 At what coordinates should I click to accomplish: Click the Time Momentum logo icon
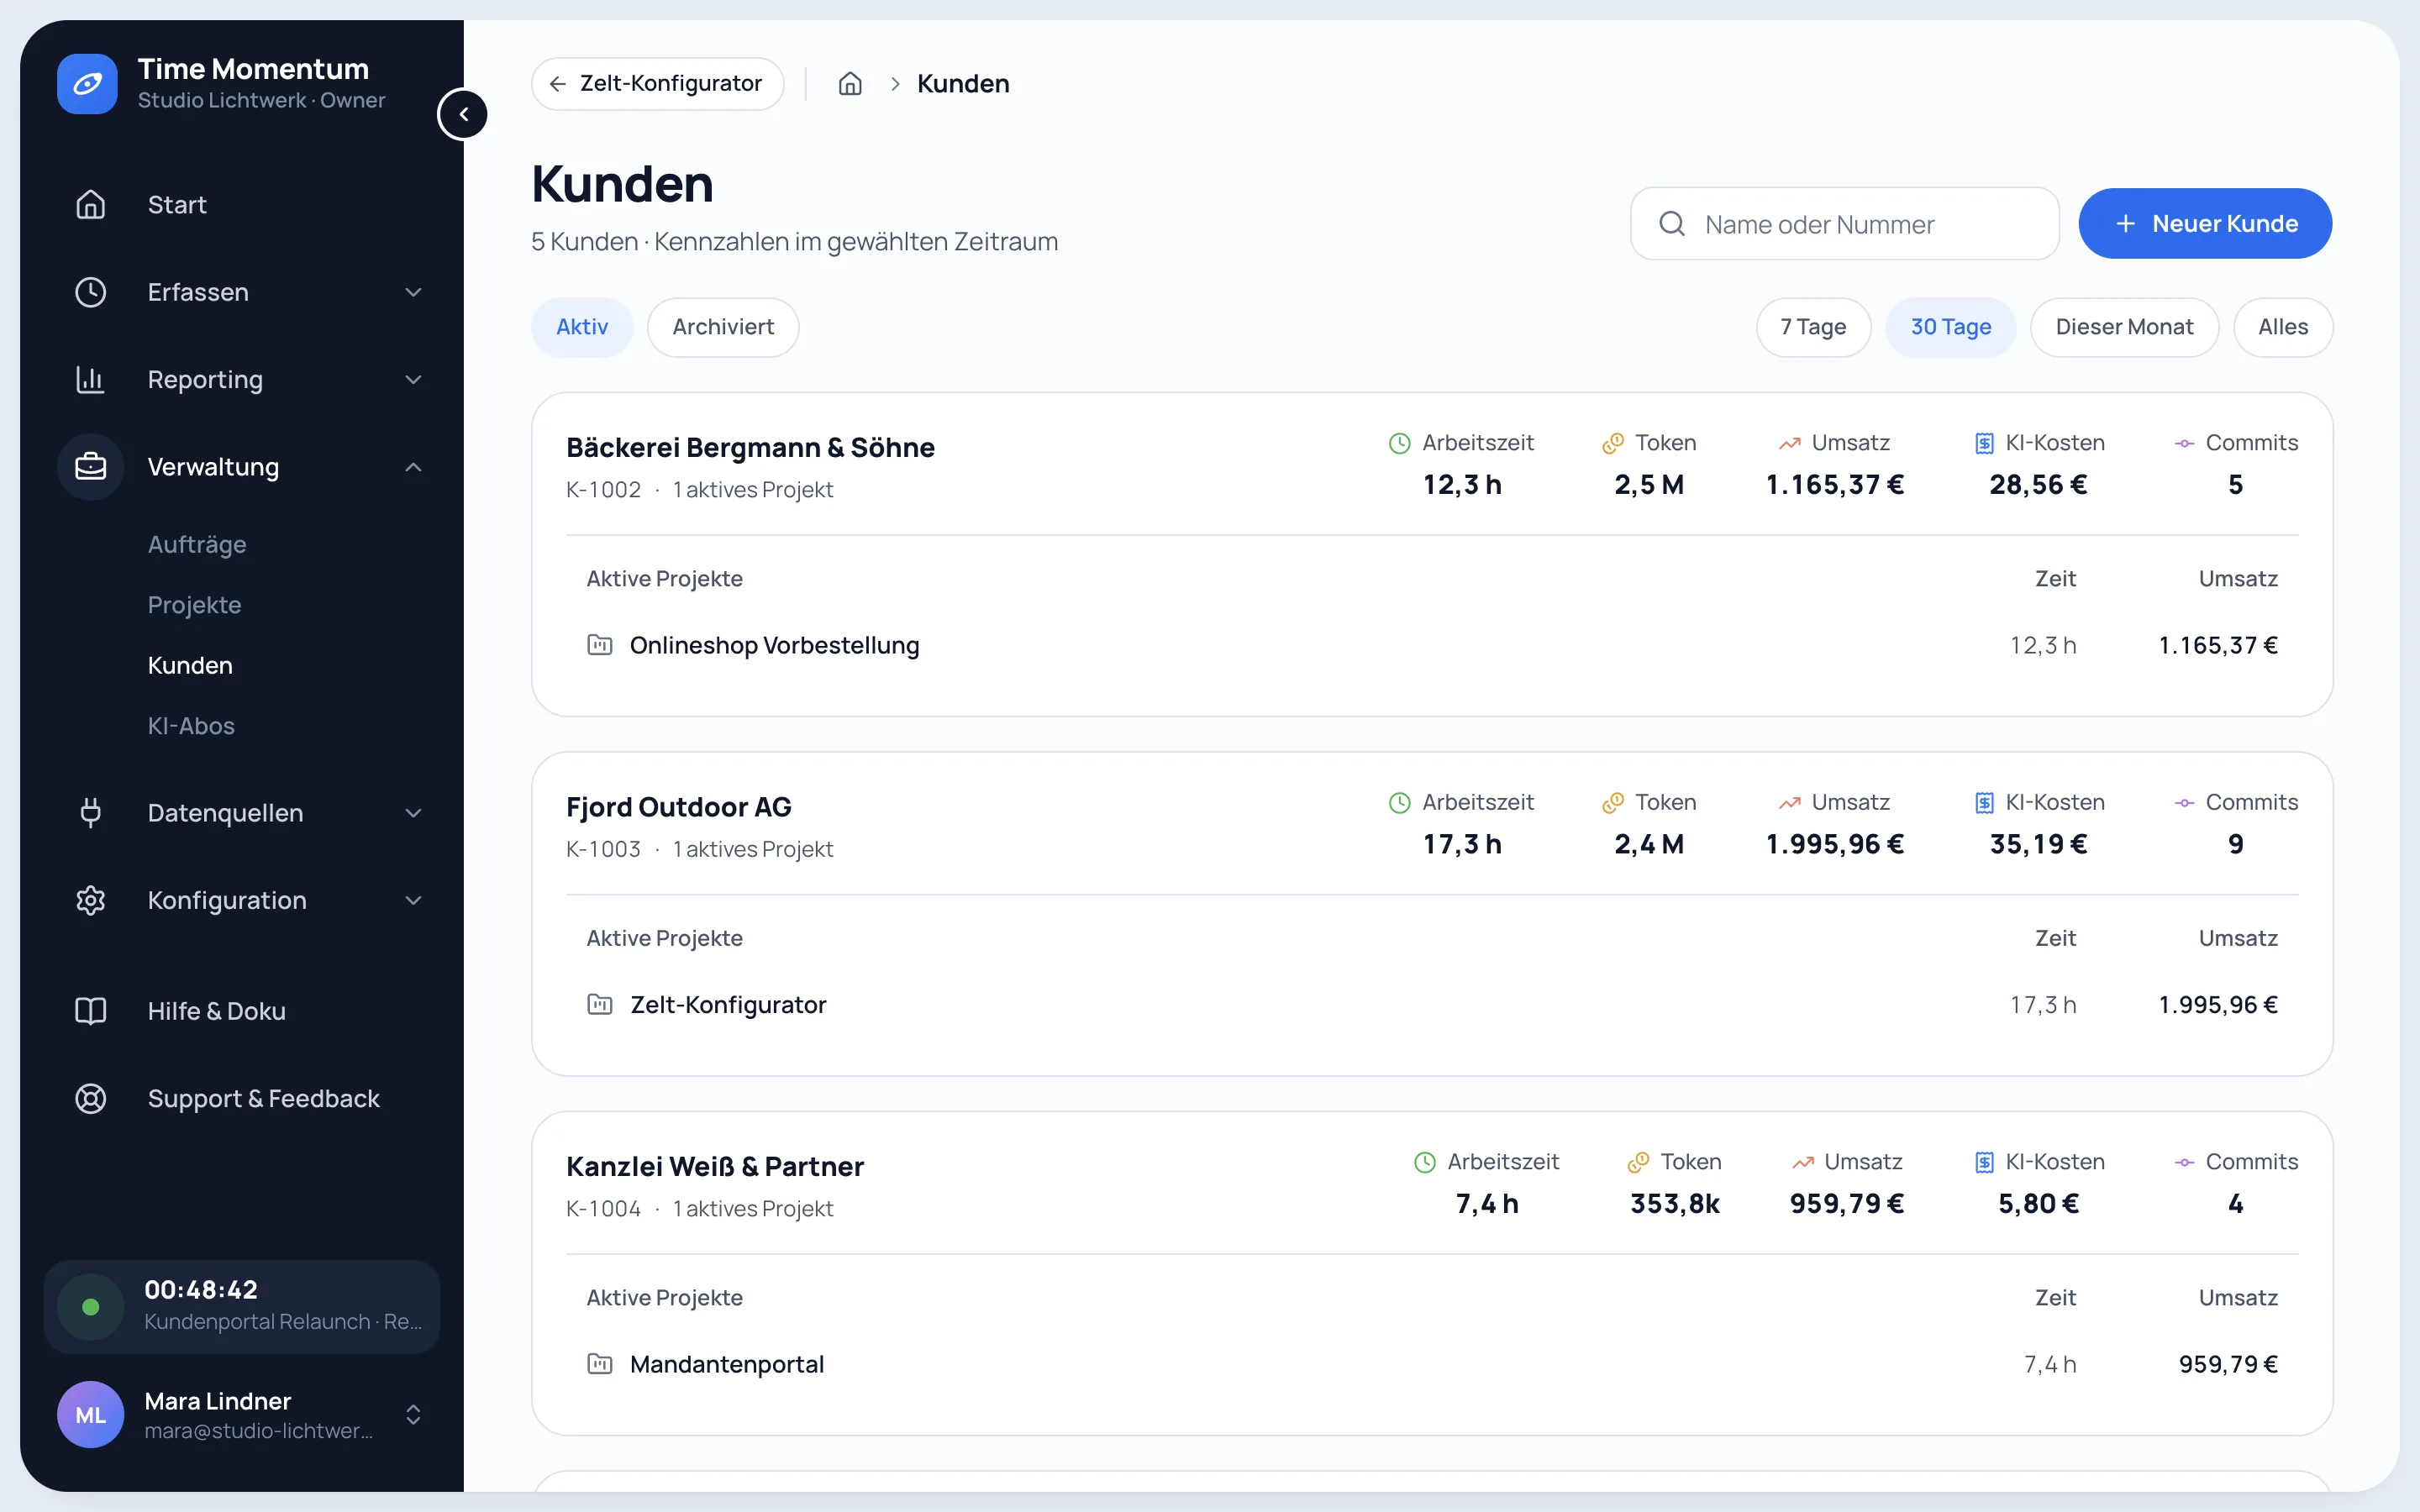tap(87, 84)
